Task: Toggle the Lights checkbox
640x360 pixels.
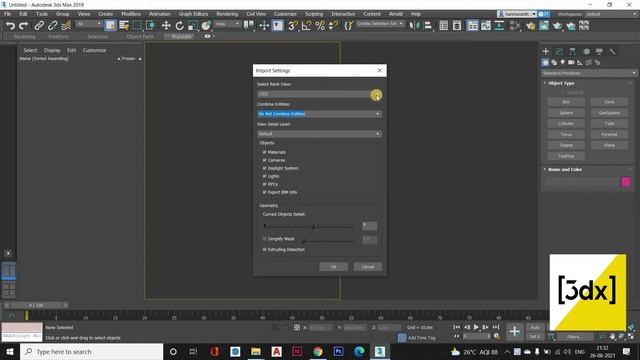Action: pyautogui.click(x=264, y=176)
